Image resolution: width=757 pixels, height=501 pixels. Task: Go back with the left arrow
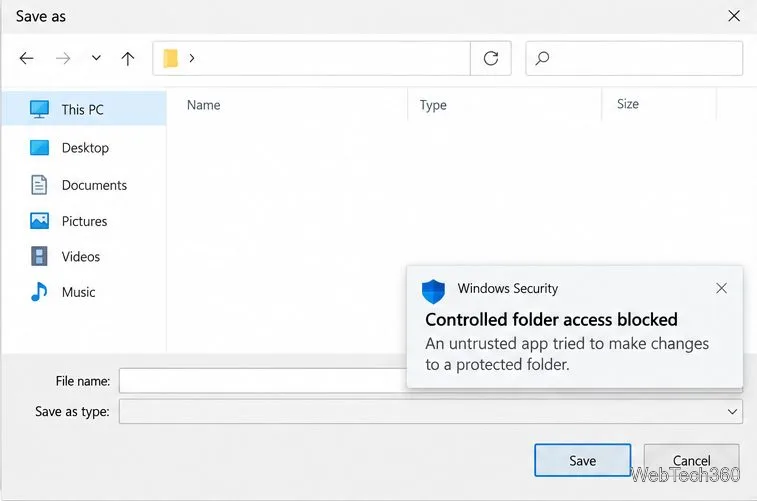(27, 58)
